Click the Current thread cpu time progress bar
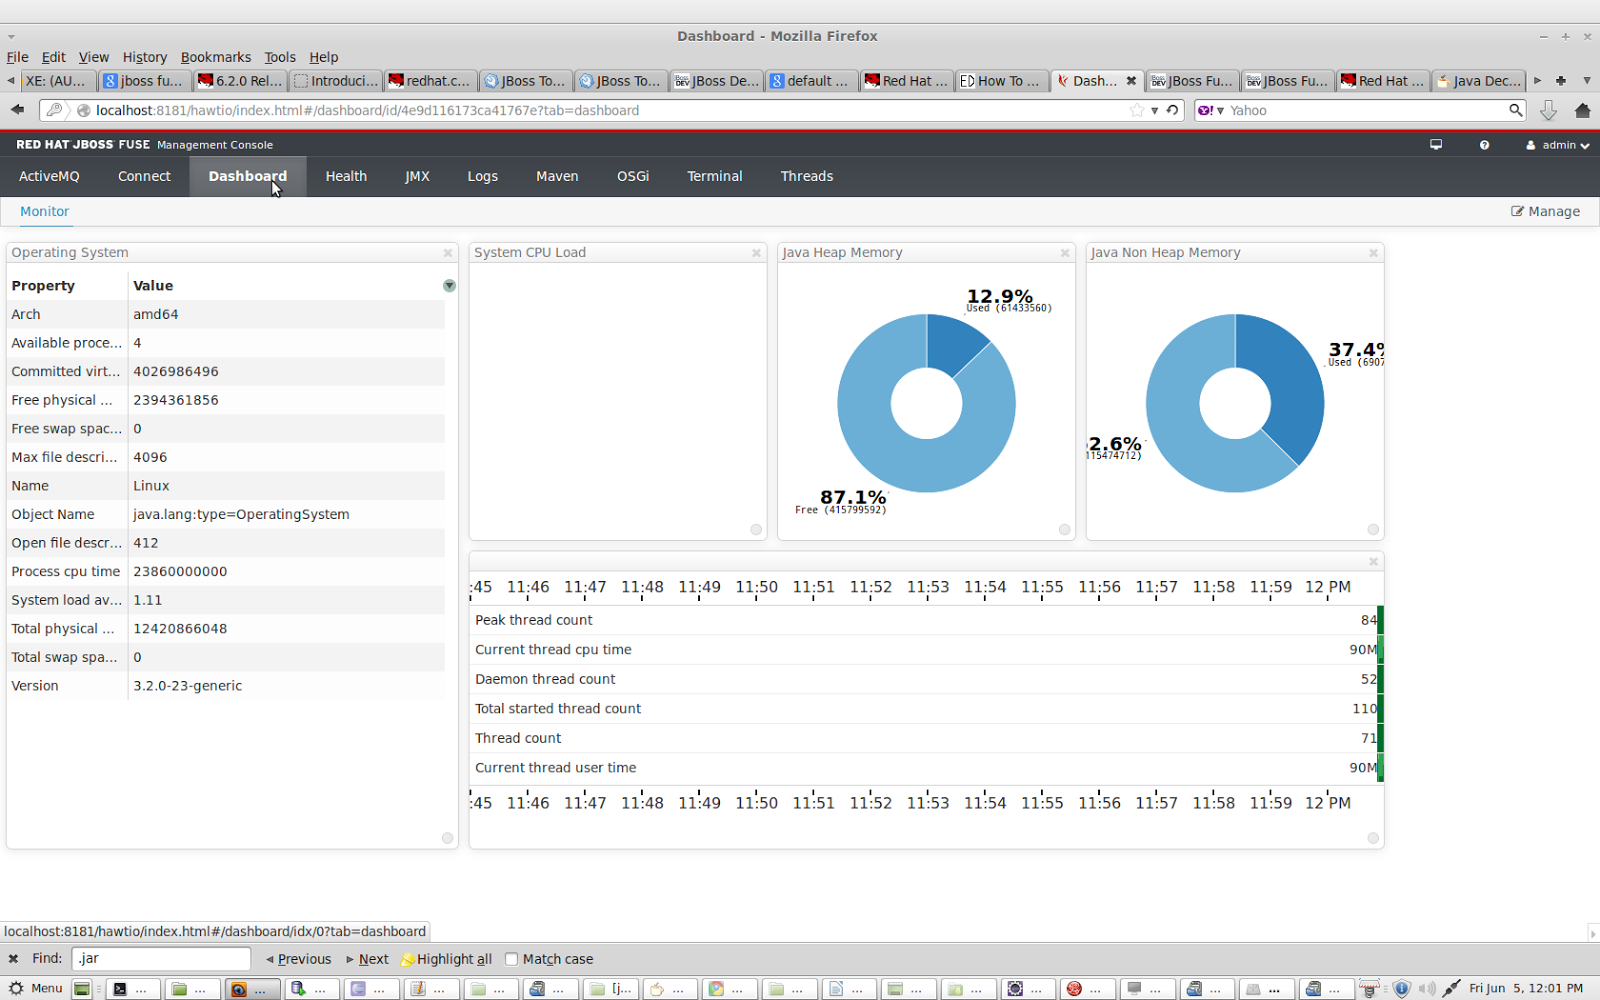This screenshot has width=1600, height=1000. pos(1381,649)
